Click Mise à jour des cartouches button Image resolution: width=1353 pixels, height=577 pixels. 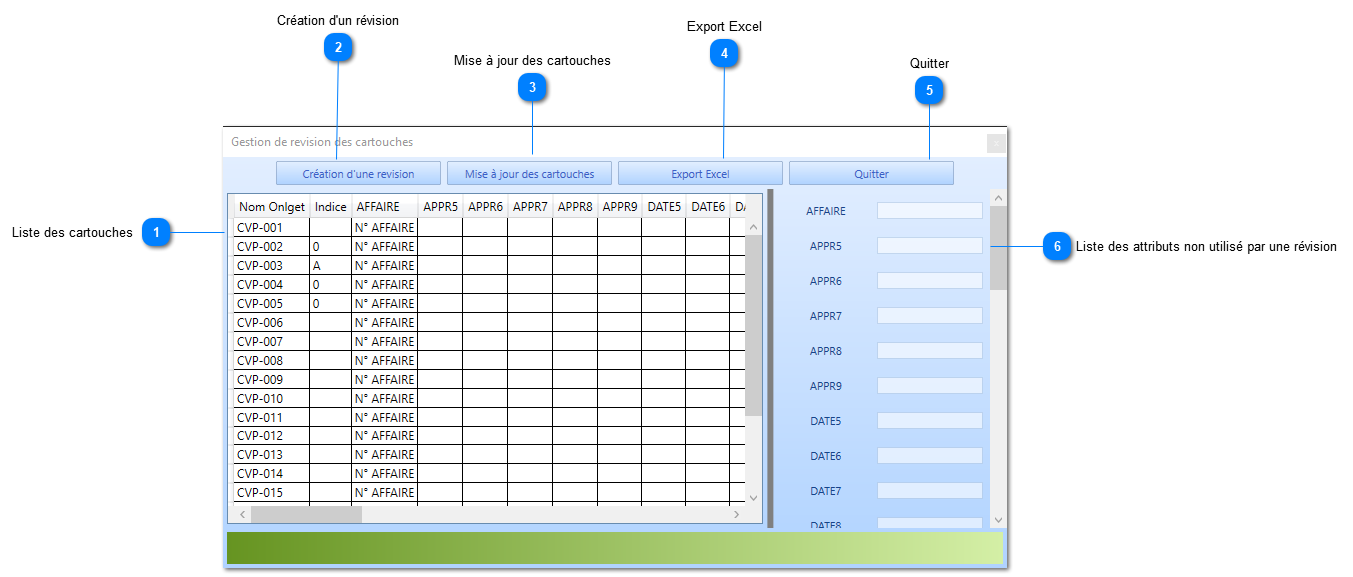529,173
